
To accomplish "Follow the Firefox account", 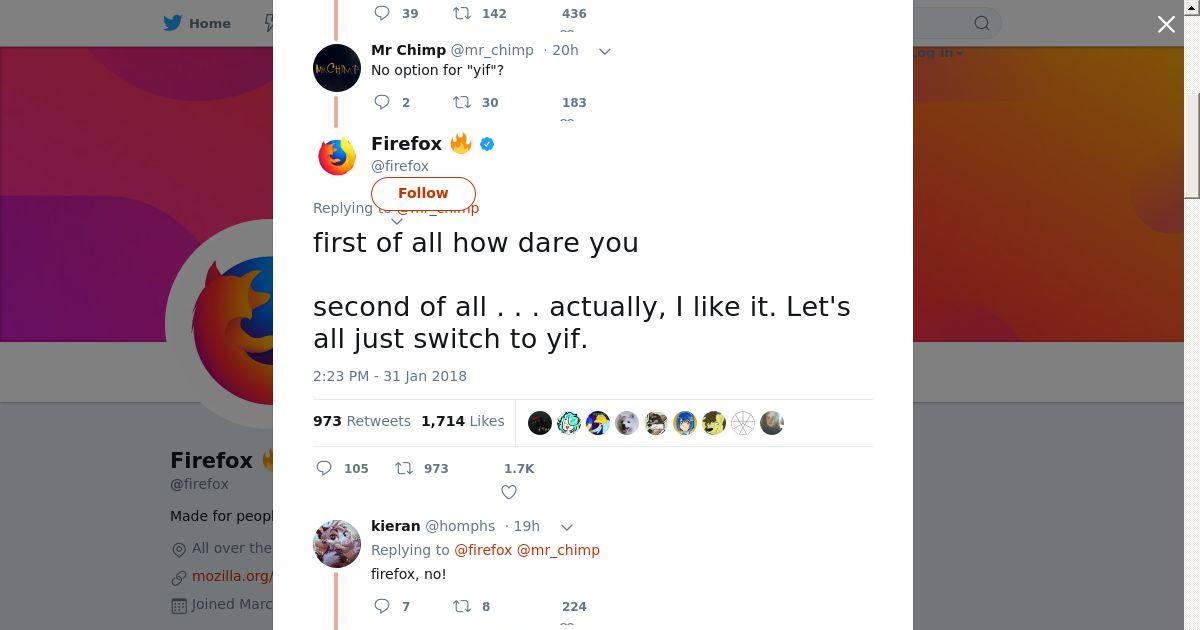I will pos(423,193).
